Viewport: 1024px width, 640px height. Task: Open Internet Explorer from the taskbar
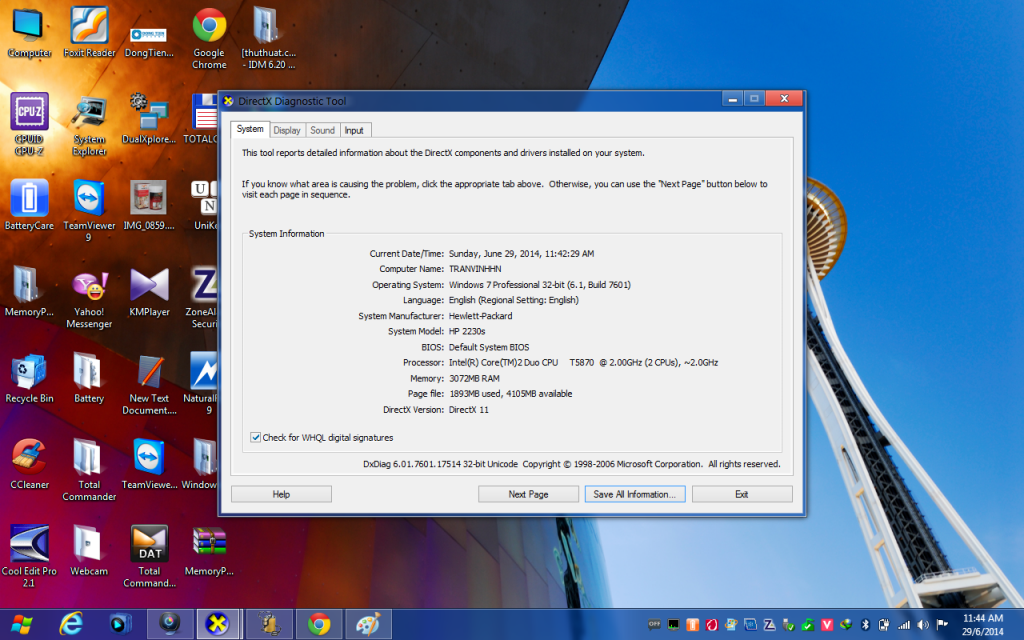tap(71, 624)
